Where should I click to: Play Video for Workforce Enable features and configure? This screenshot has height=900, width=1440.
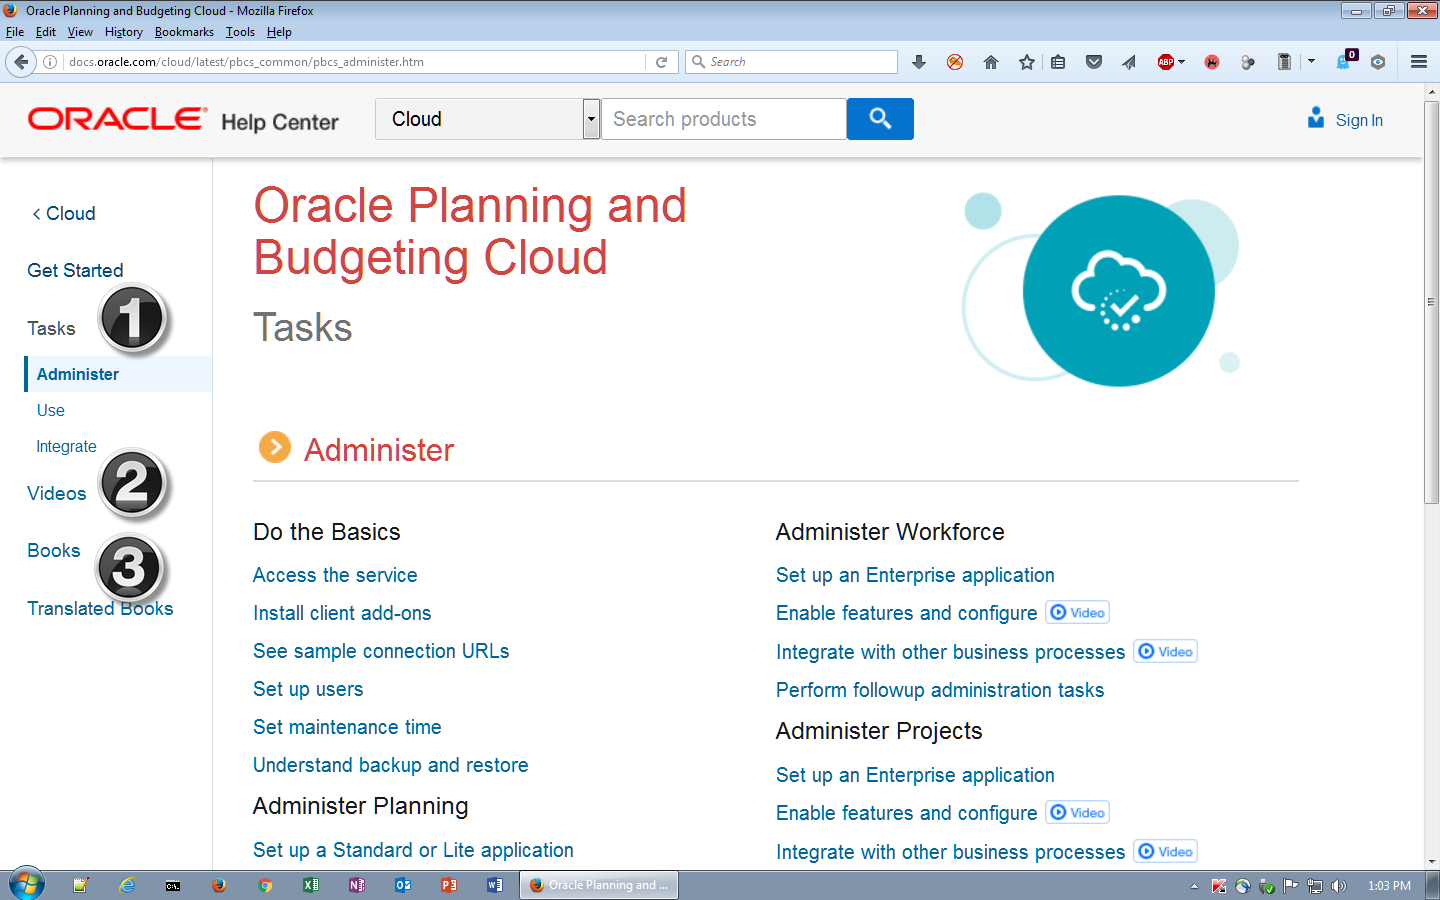(1077, 612)
